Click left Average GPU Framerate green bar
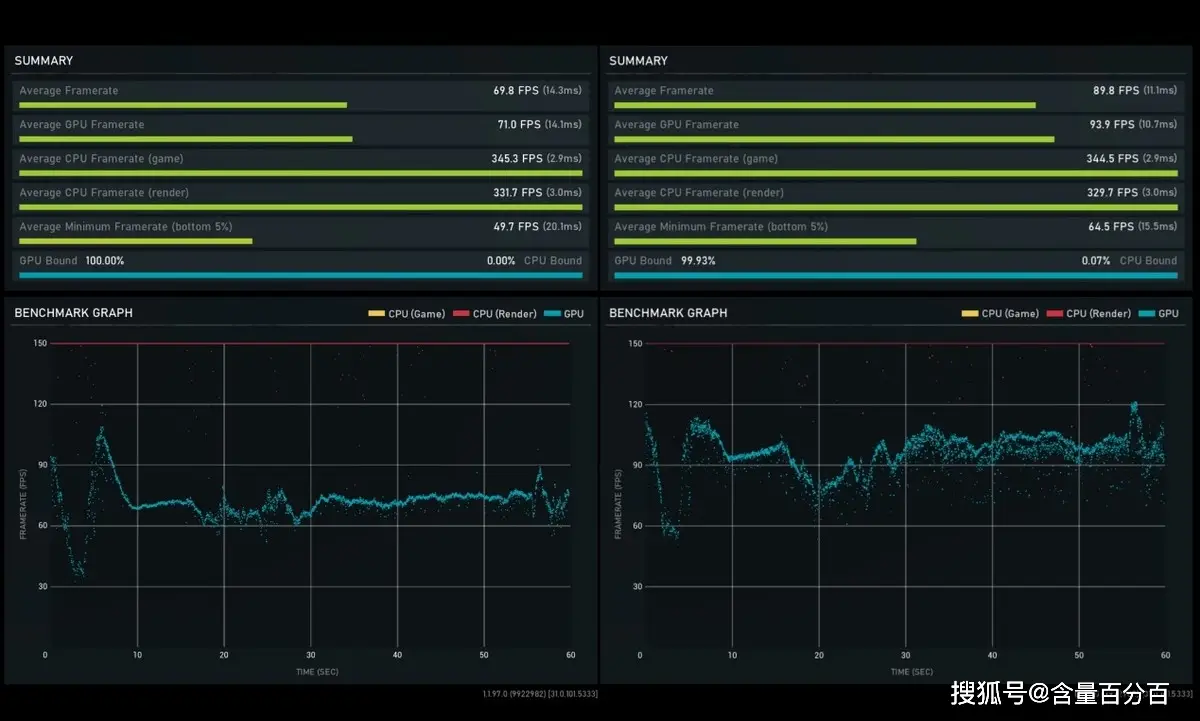The image size is (1200, 721). [186, 139]
